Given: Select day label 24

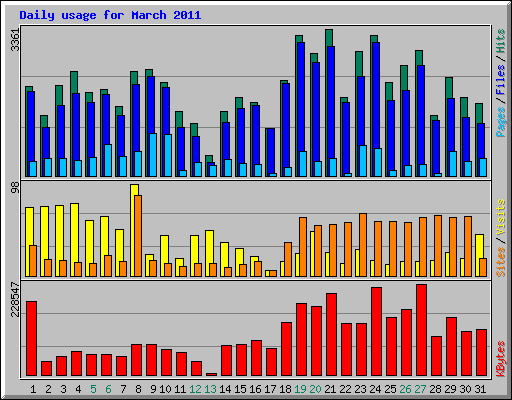Looking at the screenshot, I should tap(375, 389).
